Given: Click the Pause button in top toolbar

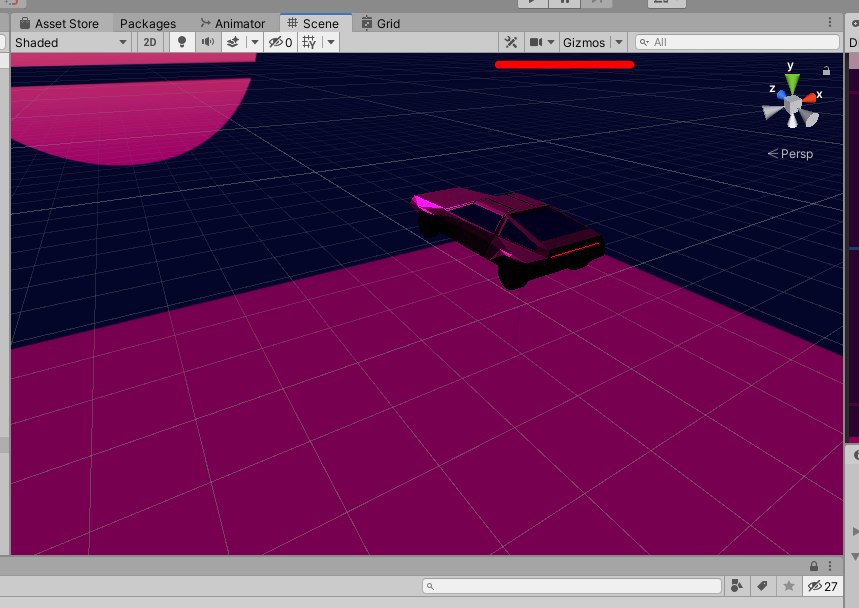Looking at the screenshot, I should (564, 2).
